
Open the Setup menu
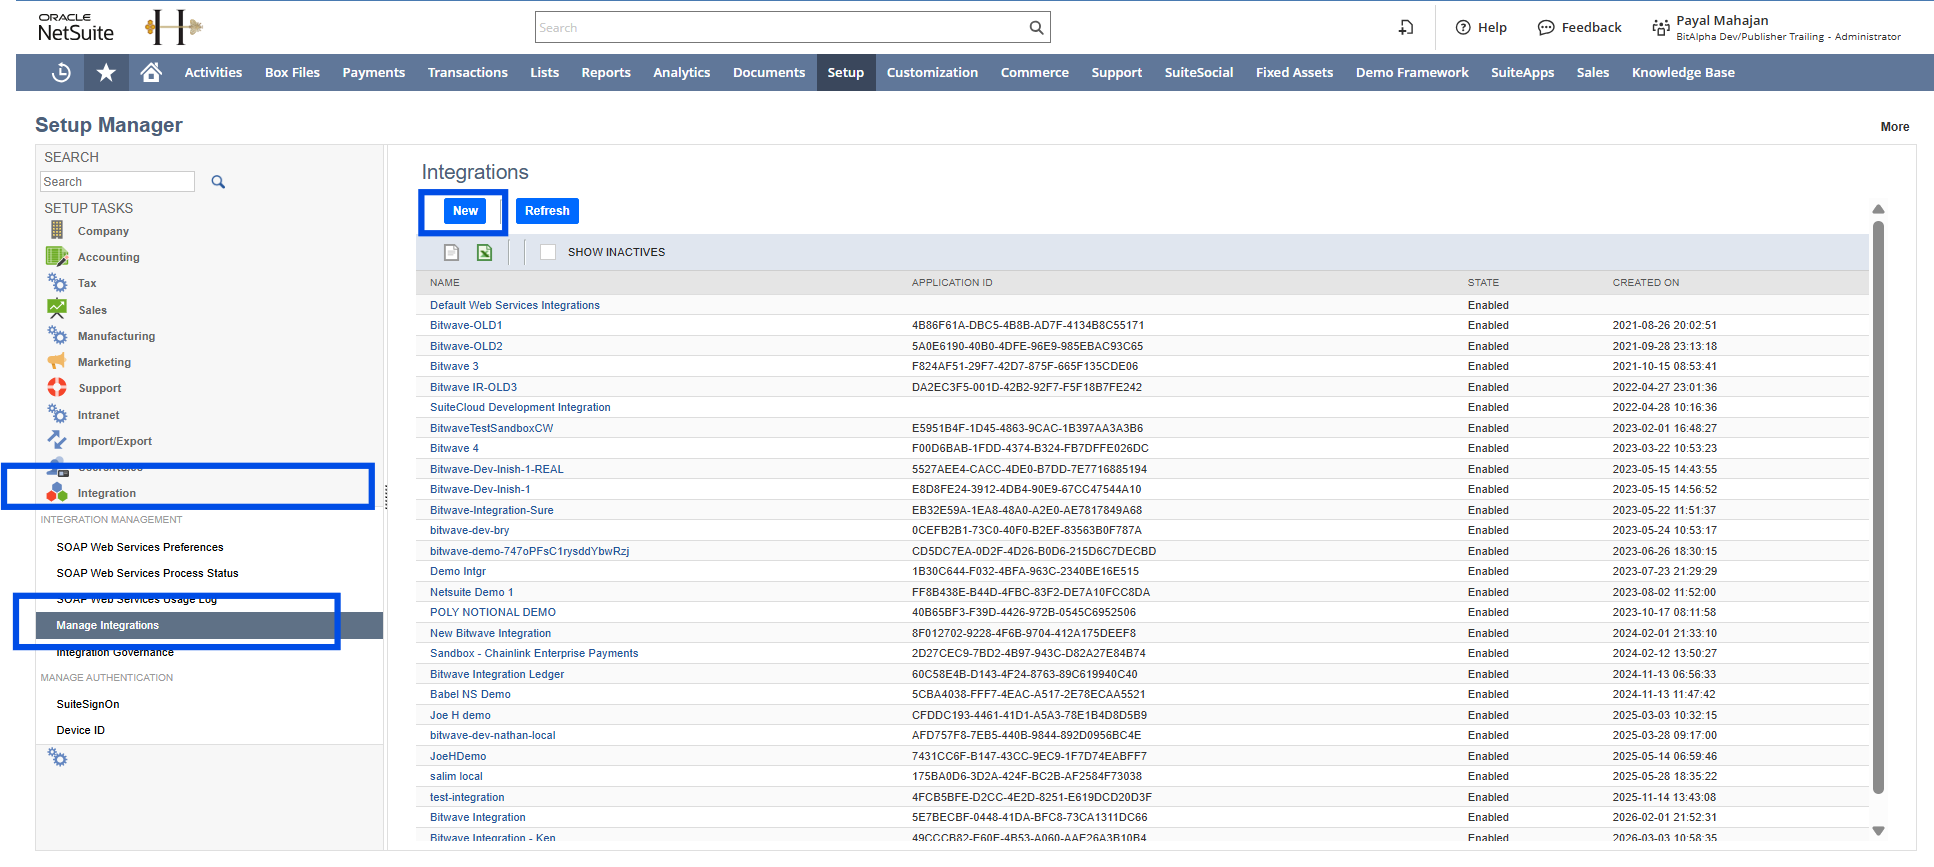click(846, 72)
